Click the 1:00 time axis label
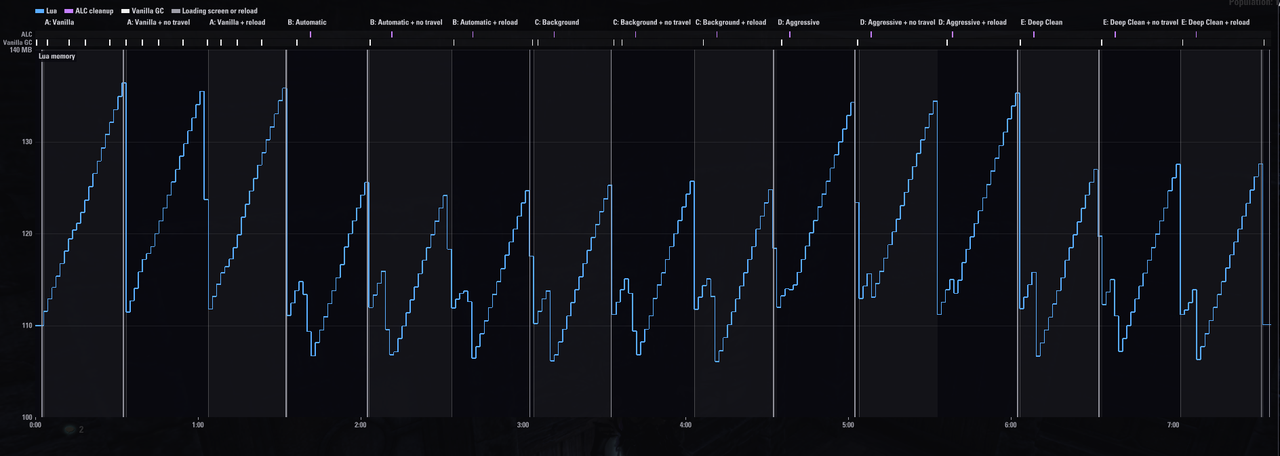 click(198, 425)
